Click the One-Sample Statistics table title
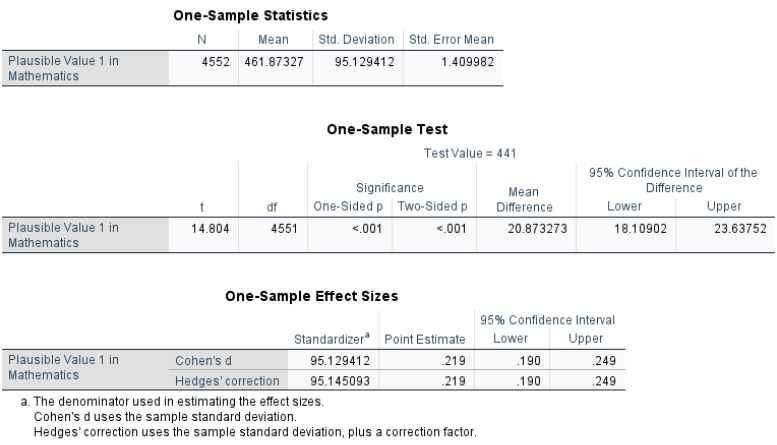Image resolution: width=777 pixels, height=445 pixels. click(x=250, y=16)
